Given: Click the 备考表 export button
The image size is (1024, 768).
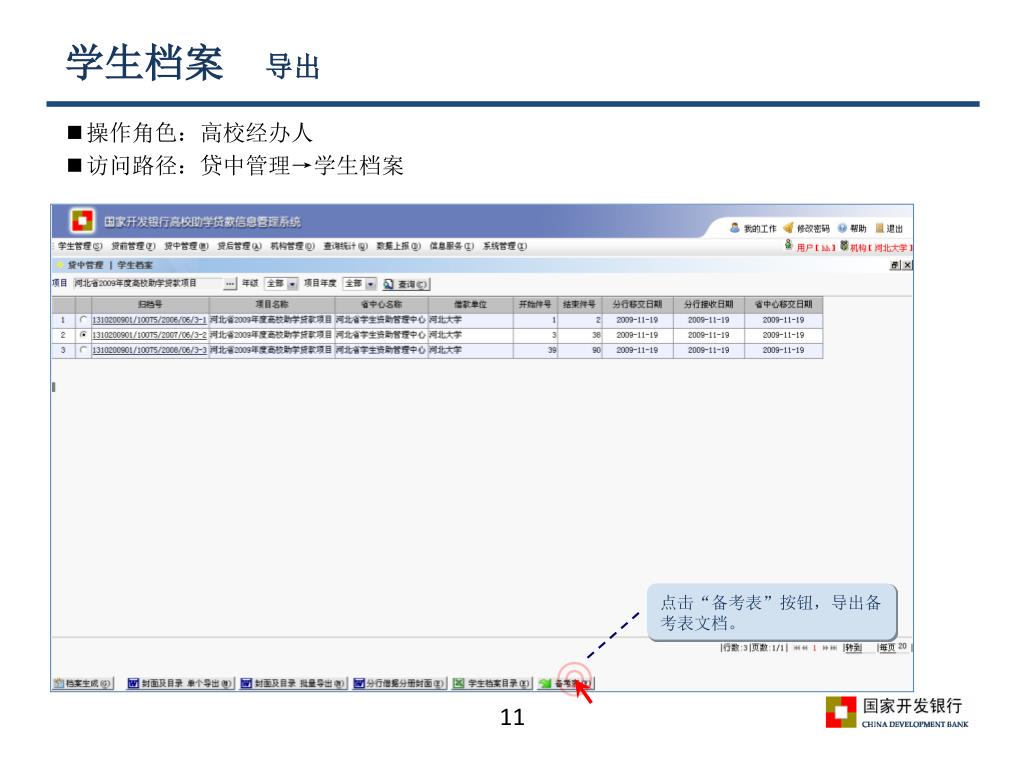Looking at the screenshot, I should point(566,683).
